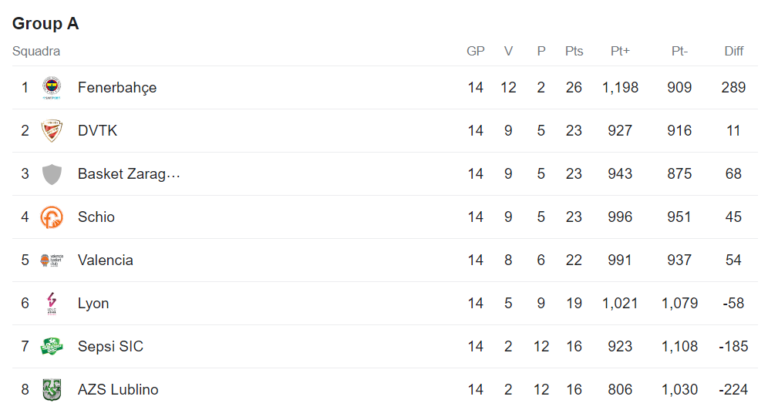Open the AZS Lublino team name
768x420 pixels.
[118, 390]
